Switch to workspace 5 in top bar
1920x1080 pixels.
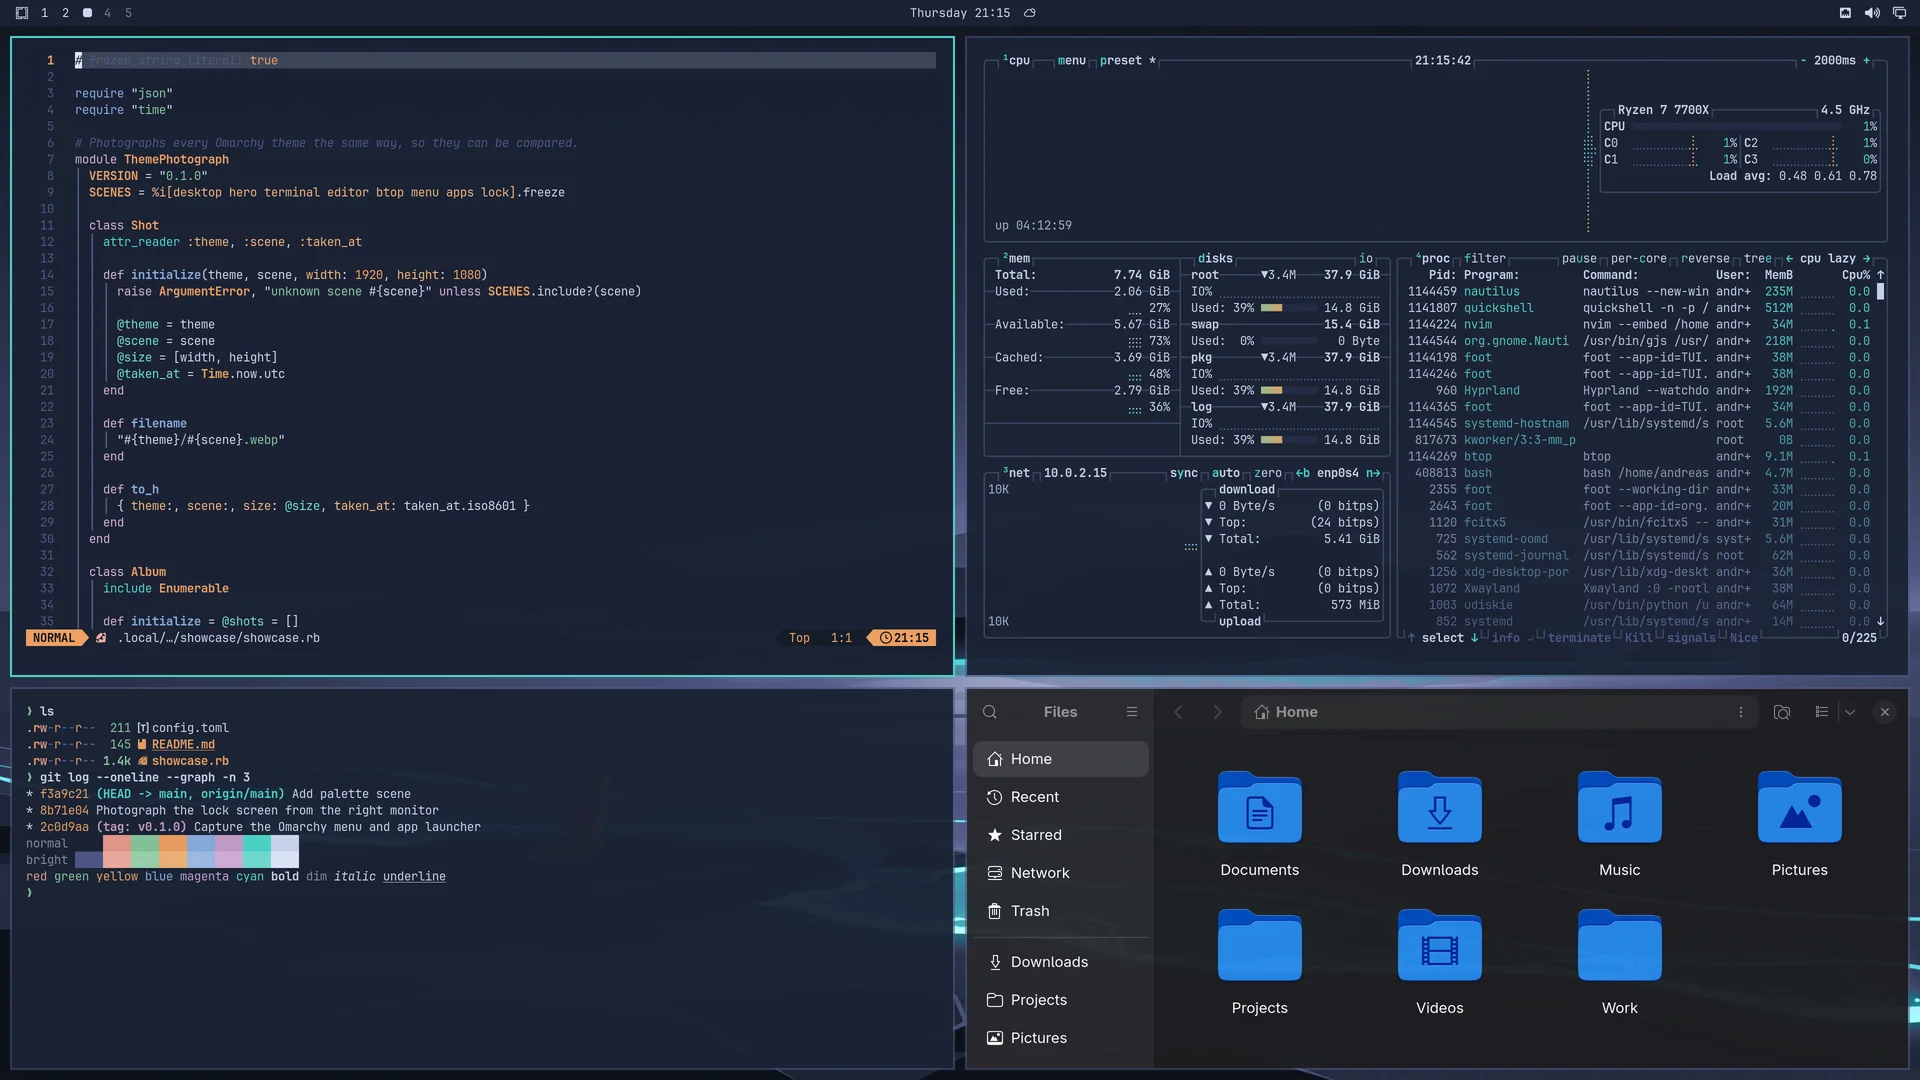pos(128,13)
